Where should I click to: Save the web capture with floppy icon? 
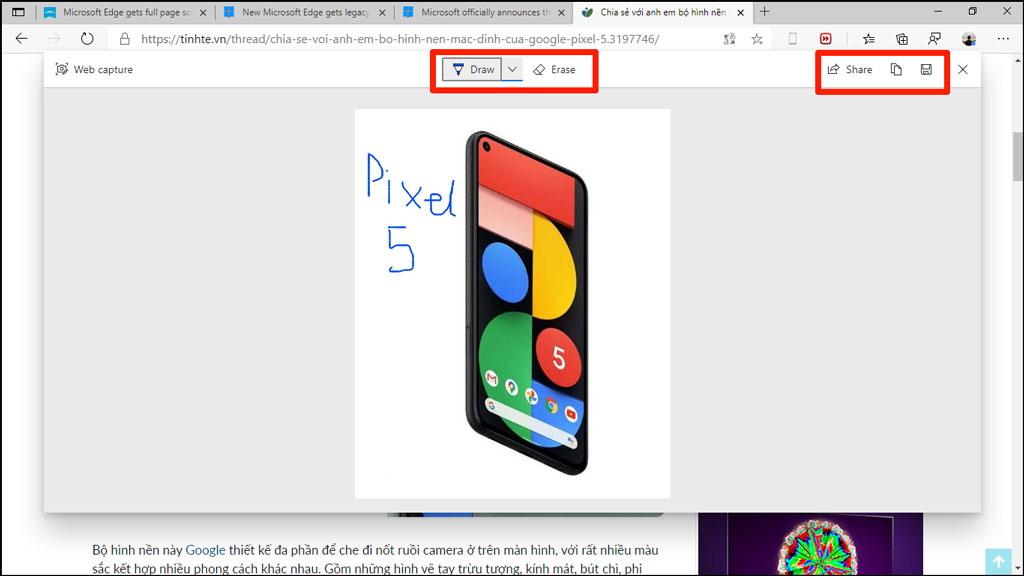coord(926,69)
